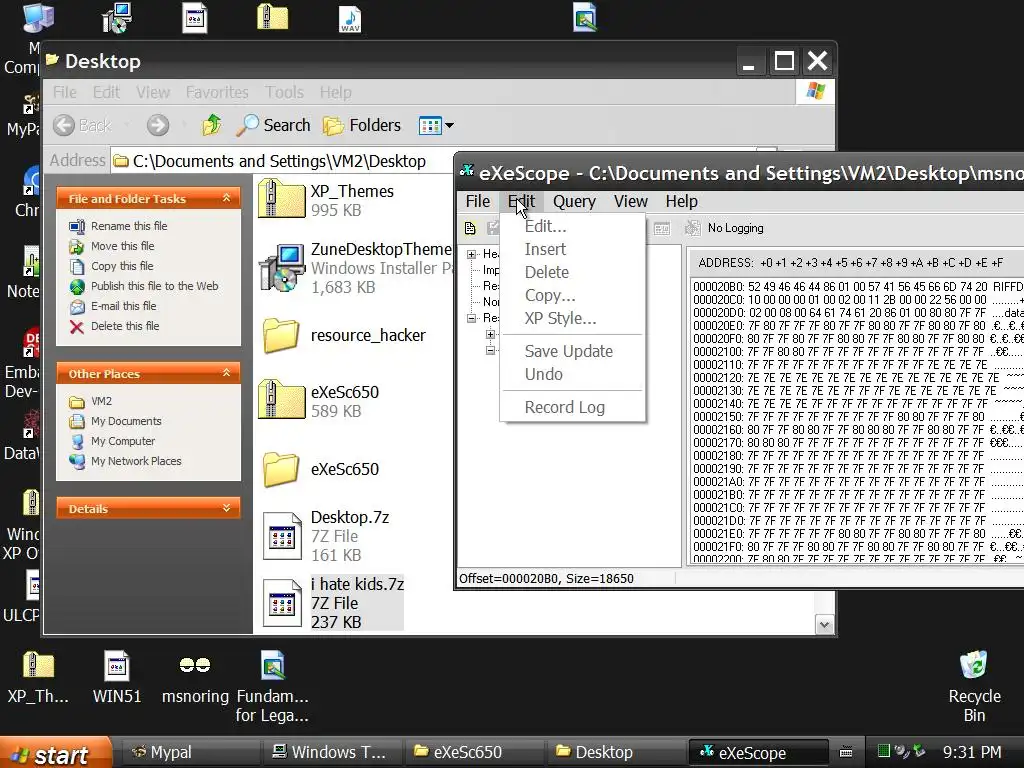Click E-mail this file link
The width and height of the screenshot is (1024, 768).
tap(123, 306)
